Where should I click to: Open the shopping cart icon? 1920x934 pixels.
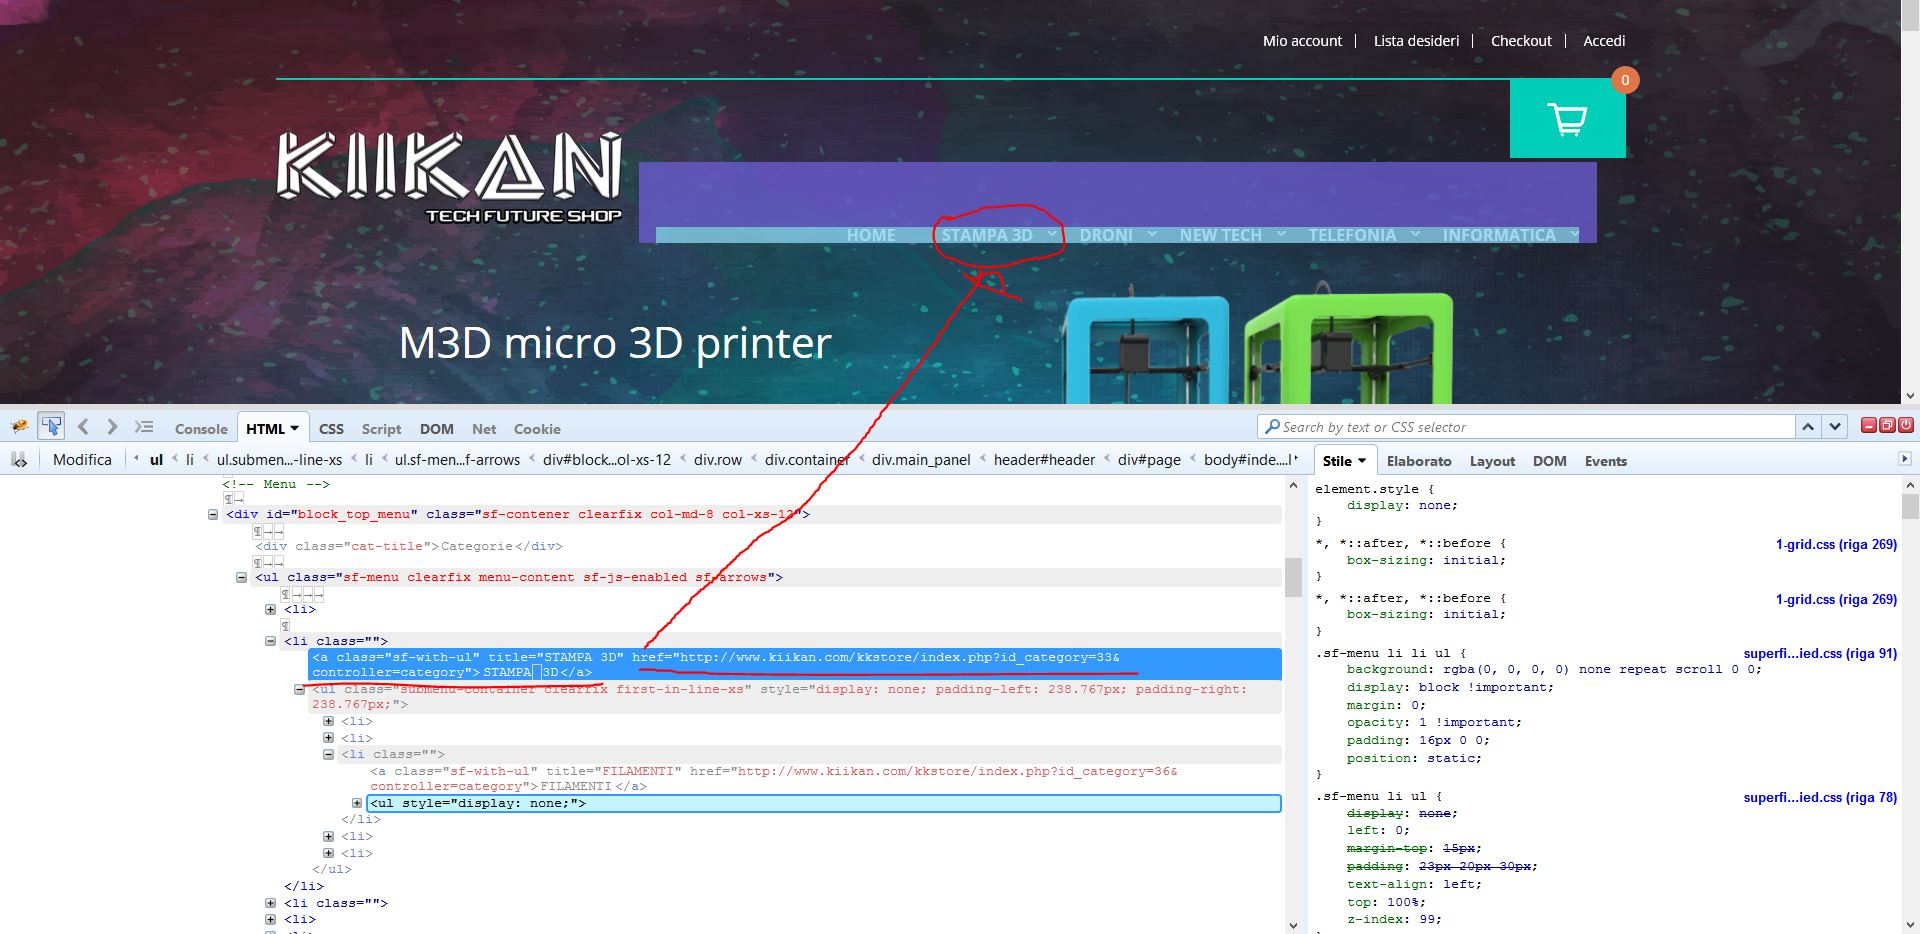(1567, 119)
